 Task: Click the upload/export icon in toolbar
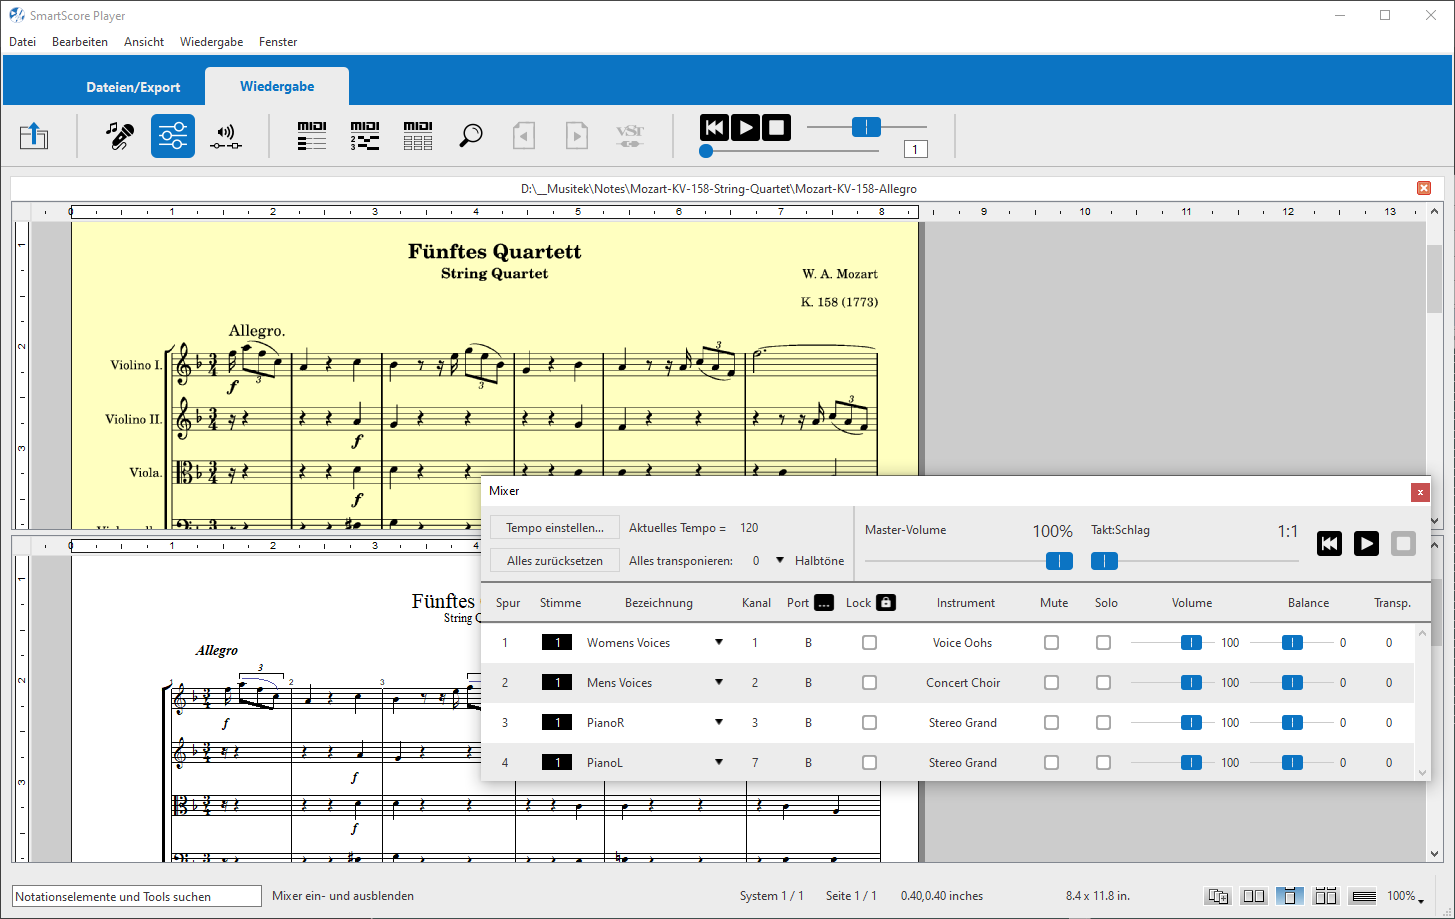(x=34, y=135)
